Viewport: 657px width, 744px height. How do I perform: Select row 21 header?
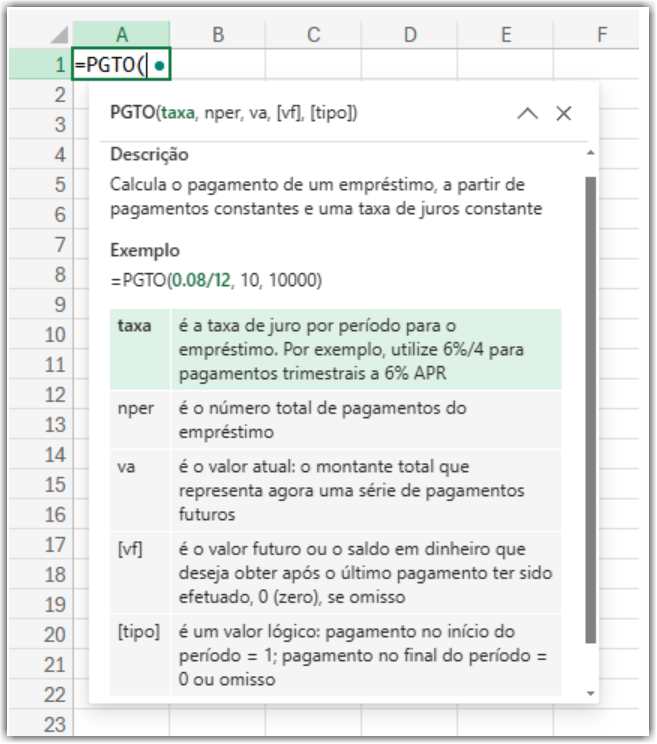pos(41,664)
